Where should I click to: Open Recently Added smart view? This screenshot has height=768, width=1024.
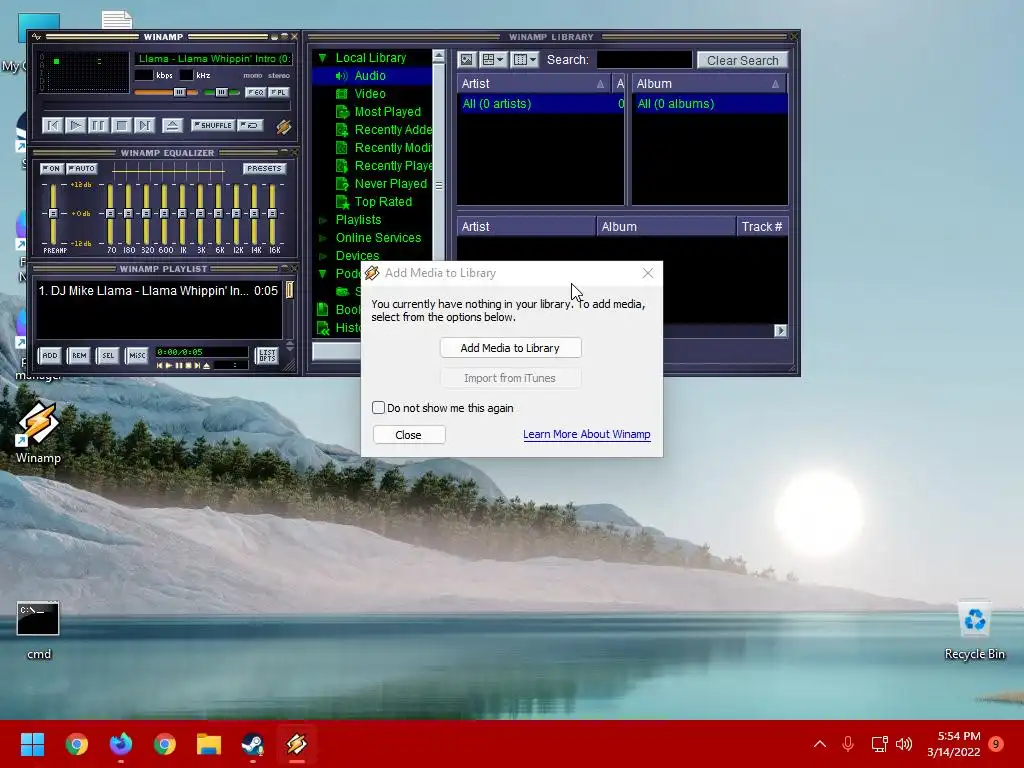tap(392, 129)
